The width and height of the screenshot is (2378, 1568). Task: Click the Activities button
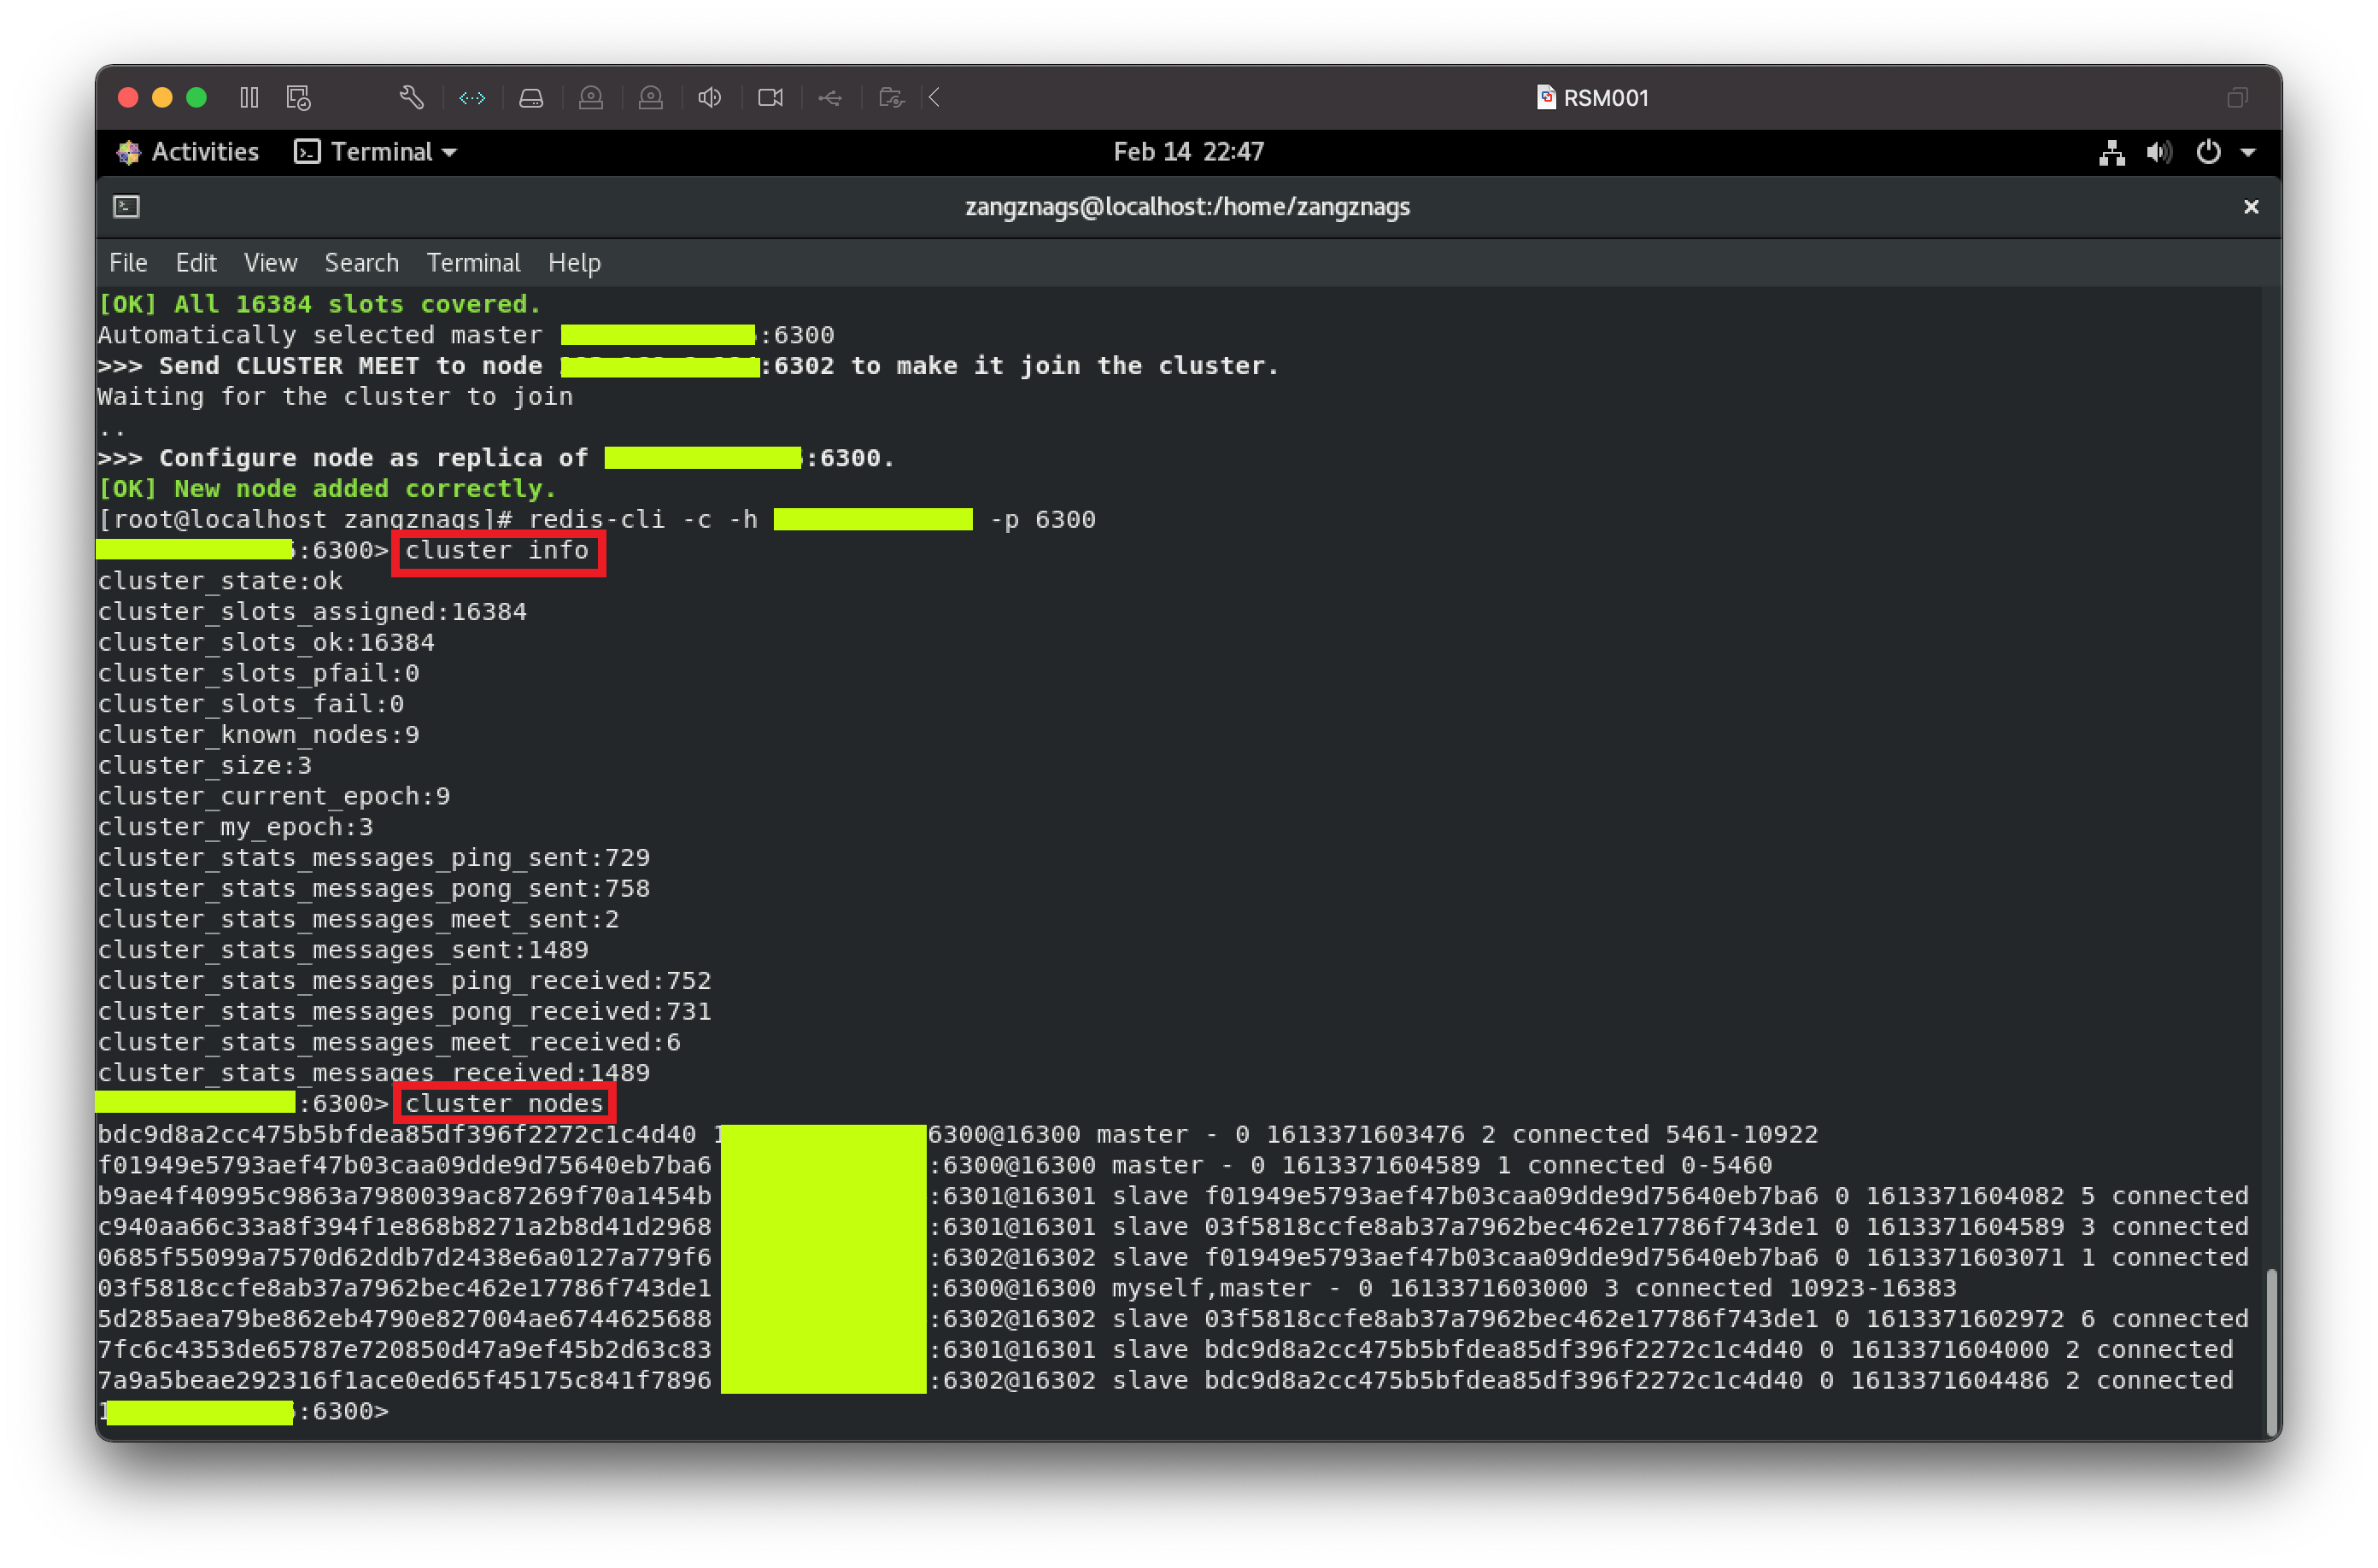coord(188,151)
